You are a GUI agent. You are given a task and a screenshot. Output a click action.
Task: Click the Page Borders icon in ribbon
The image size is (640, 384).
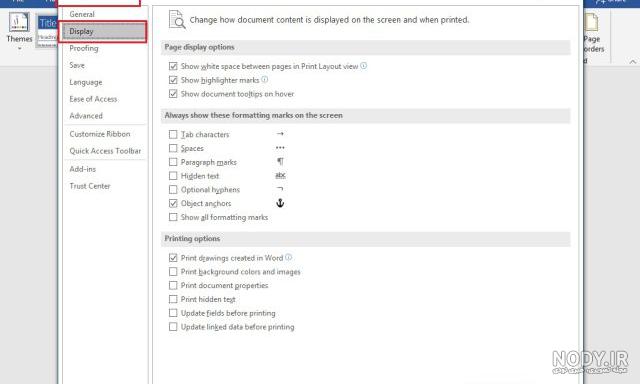point(592,23)
